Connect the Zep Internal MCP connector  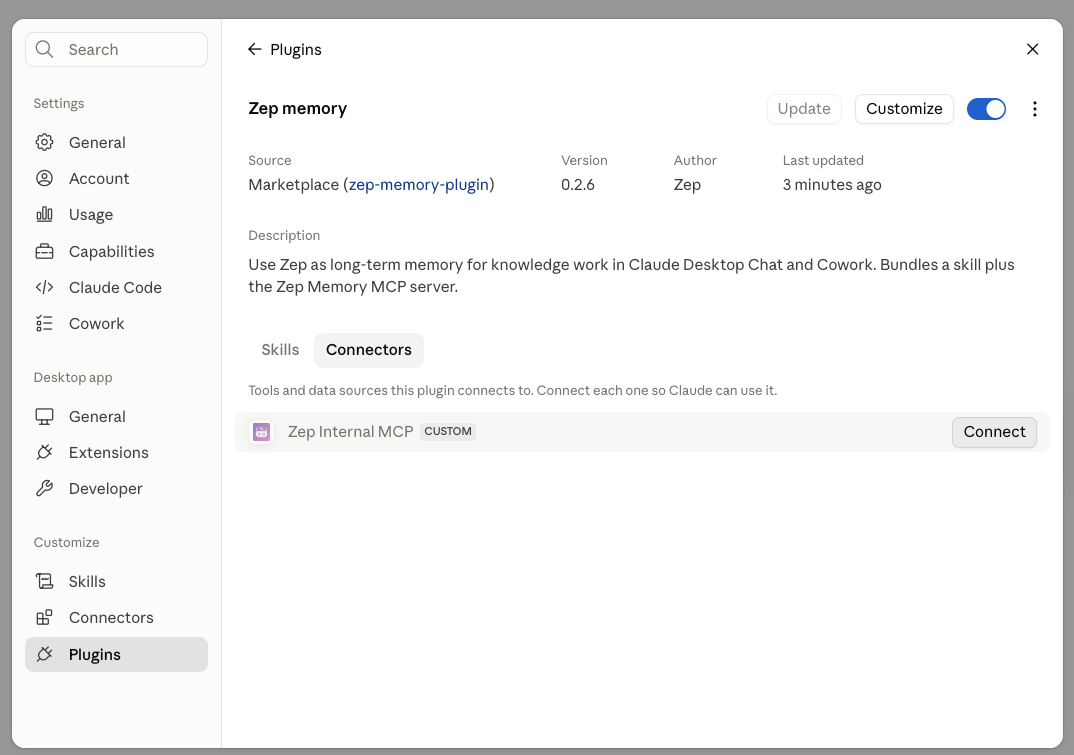coord(995,432)
